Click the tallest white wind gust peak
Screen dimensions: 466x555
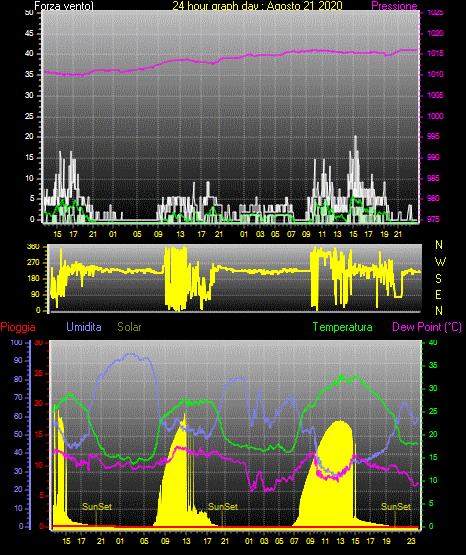tap(356, 138)
